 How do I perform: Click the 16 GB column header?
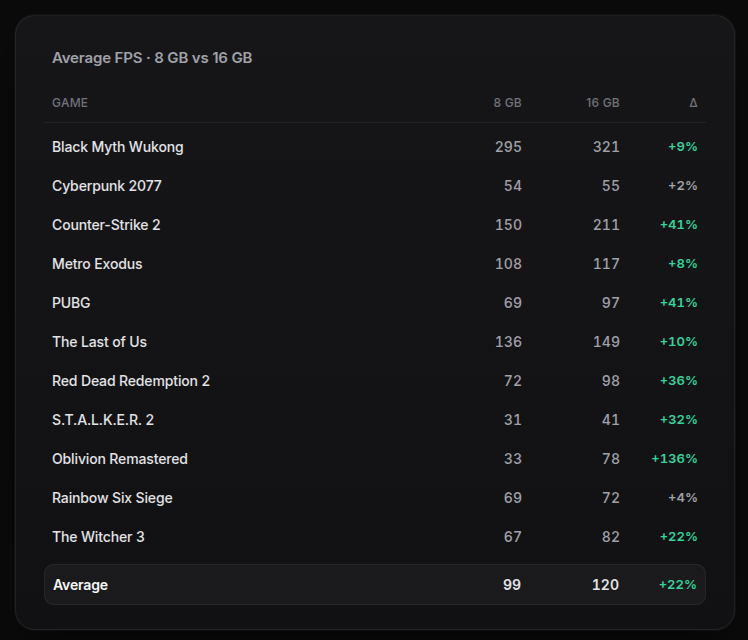click(603, 103)
